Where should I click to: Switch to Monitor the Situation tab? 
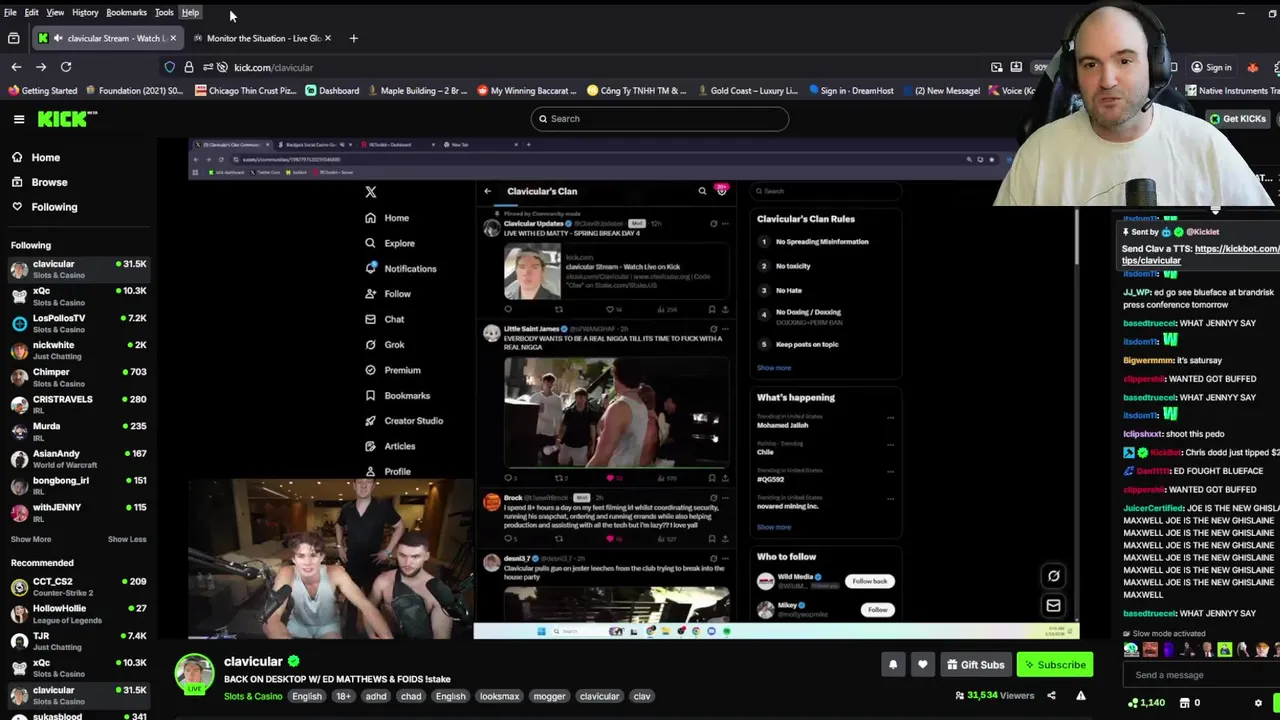coord(260,38)
